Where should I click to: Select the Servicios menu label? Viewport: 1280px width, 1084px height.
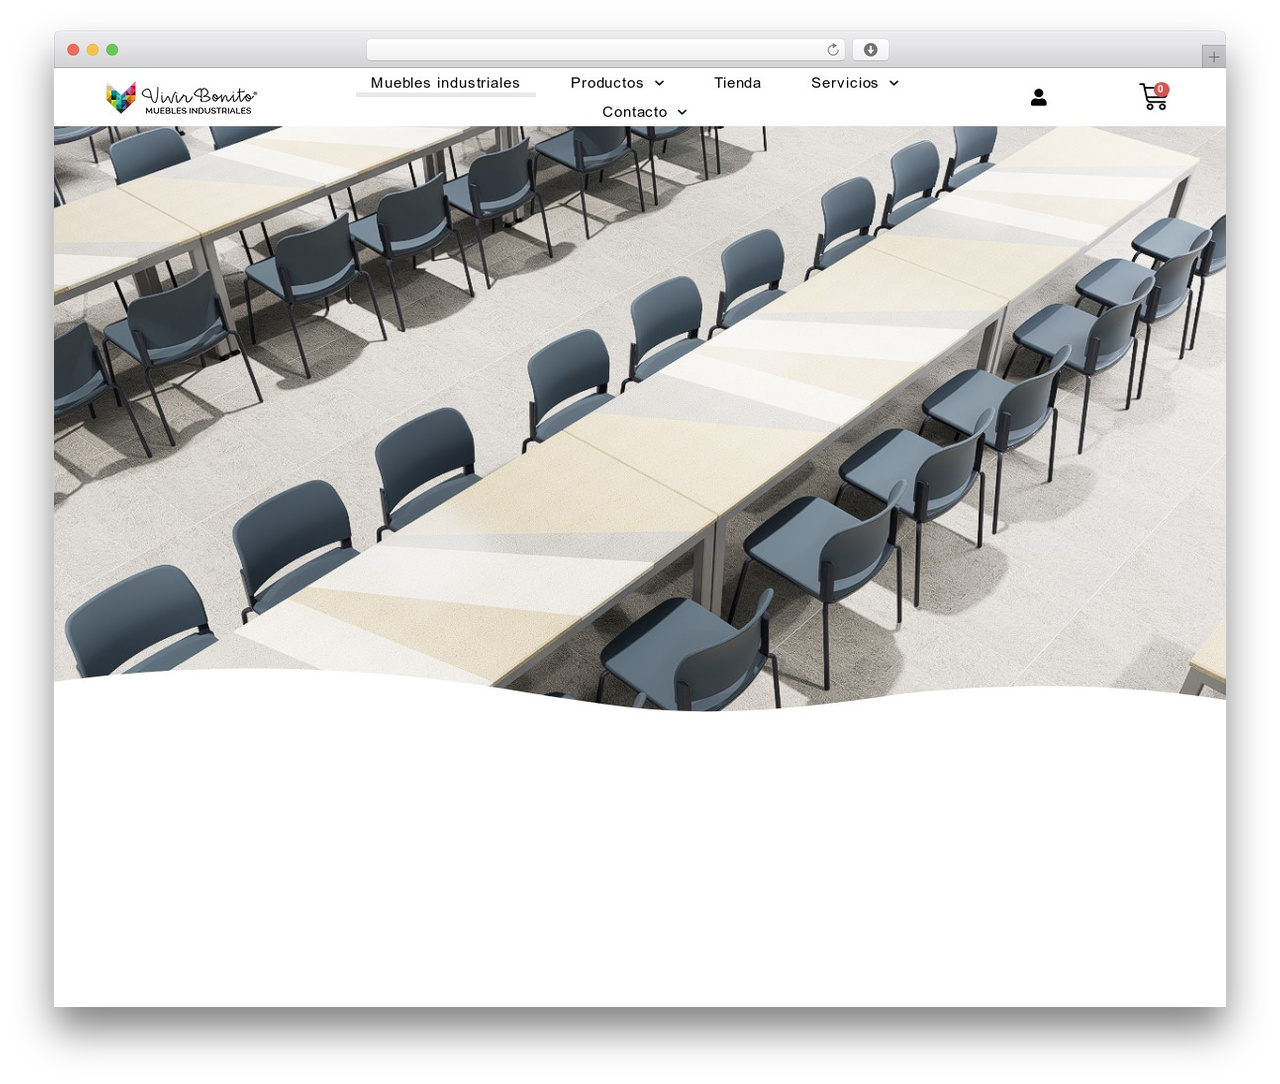click(845, 83)
